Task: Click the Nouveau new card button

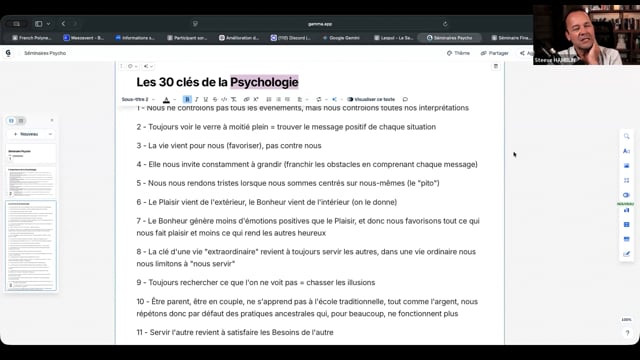Action: coord(26,134)
